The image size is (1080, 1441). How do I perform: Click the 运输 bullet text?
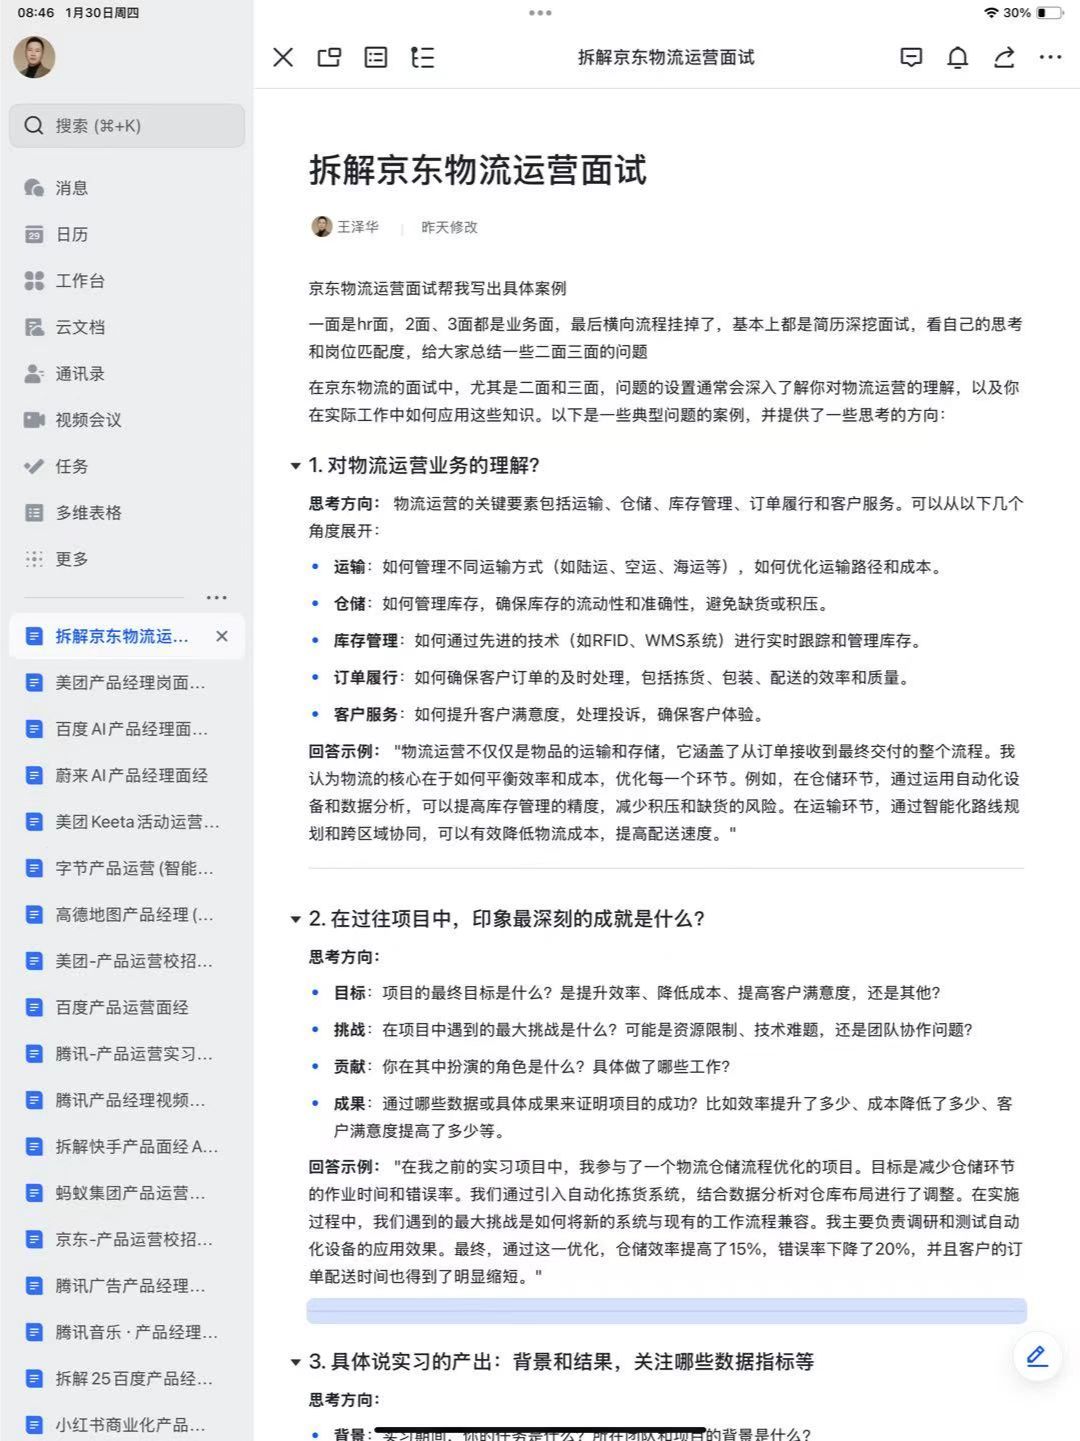click(639, 567)
